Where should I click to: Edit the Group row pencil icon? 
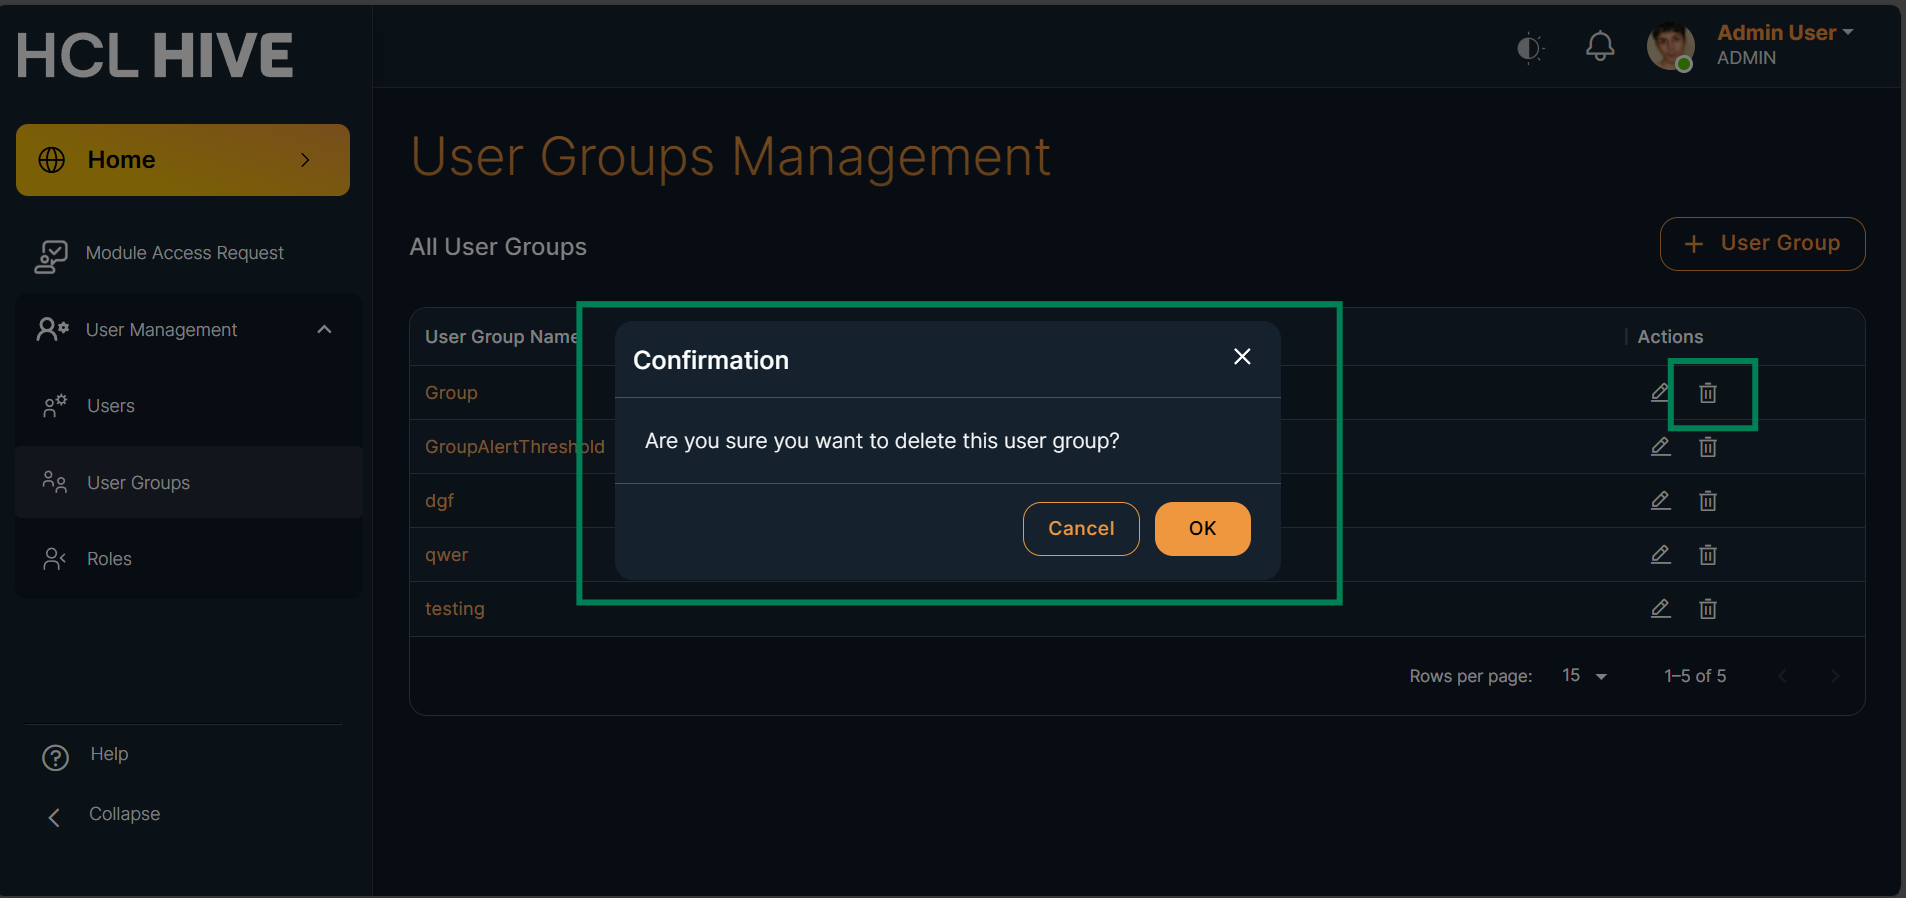tap(1660, 393)
